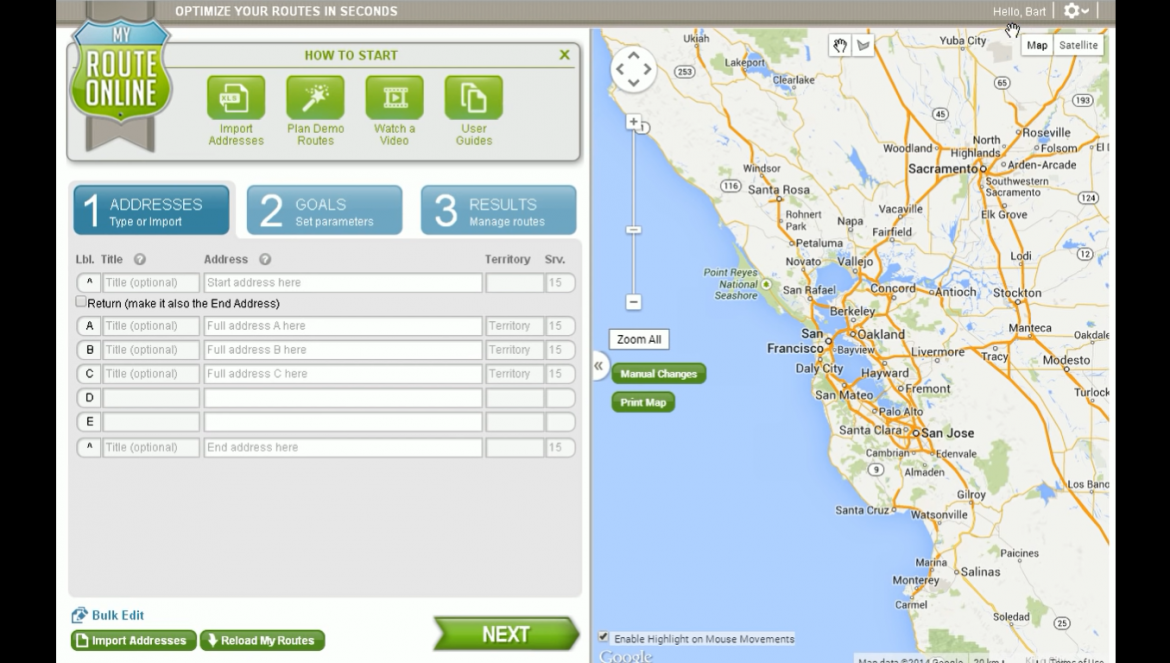The image size is (1170, 663).
Task: Open the settings gear in the top bar
Action: (1072, 11)
